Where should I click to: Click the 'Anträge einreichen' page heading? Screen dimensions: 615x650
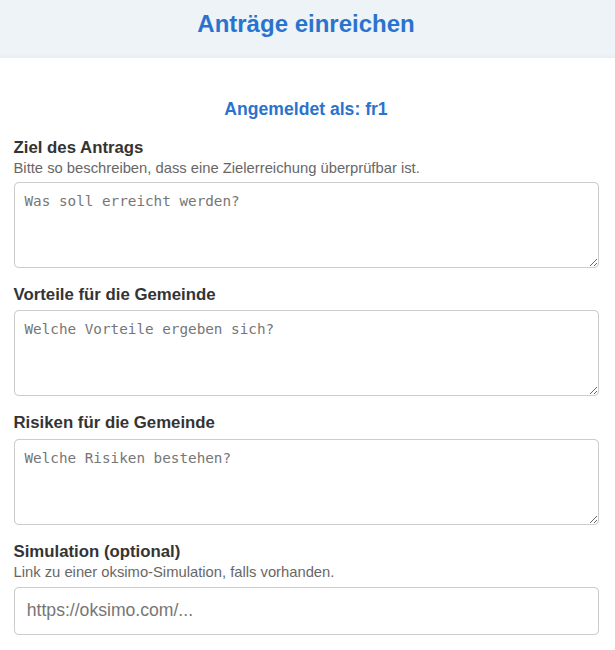306,24
